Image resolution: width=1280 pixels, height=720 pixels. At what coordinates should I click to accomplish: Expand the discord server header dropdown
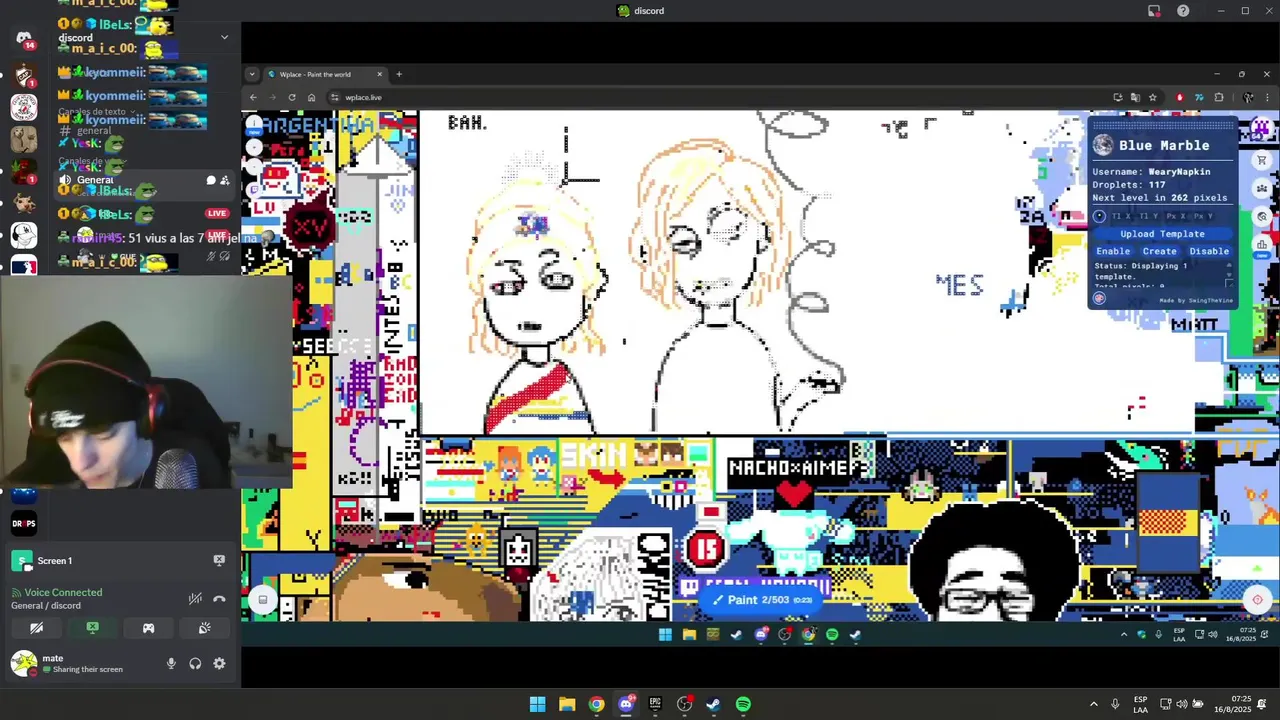point(224,37)
